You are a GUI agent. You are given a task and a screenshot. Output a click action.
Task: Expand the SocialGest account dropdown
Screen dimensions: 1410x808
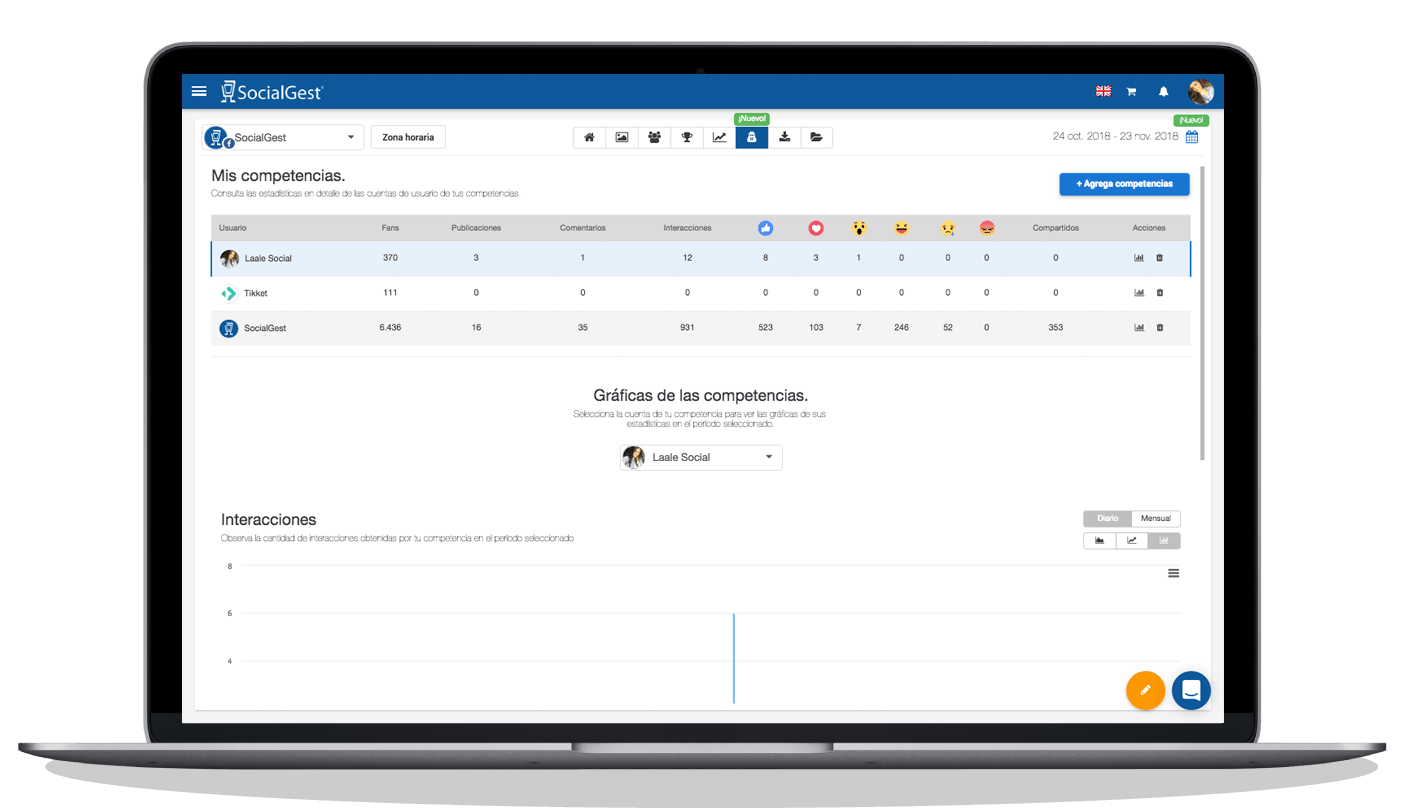tap(283, 137)
